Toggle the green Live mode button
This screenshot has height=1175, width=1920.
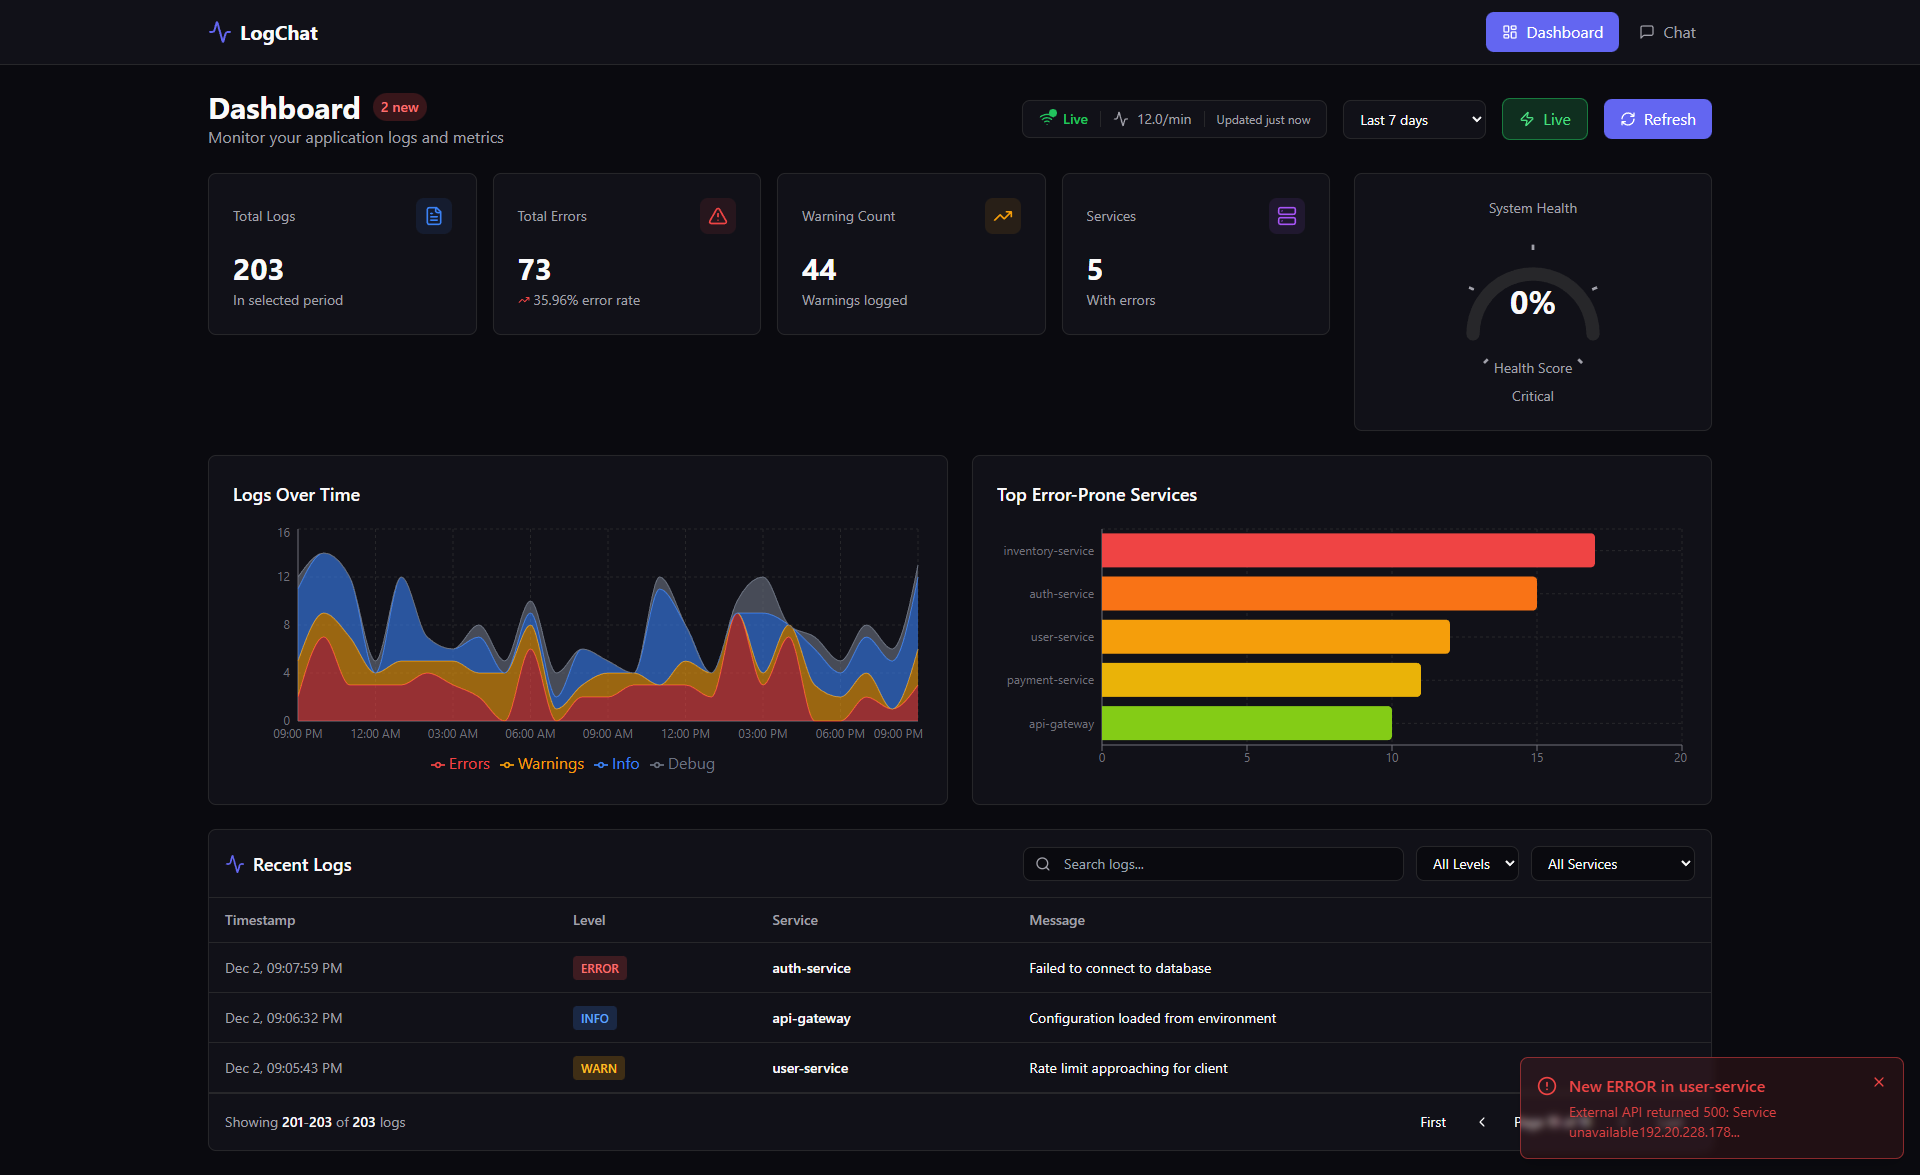pos(1544,119)
